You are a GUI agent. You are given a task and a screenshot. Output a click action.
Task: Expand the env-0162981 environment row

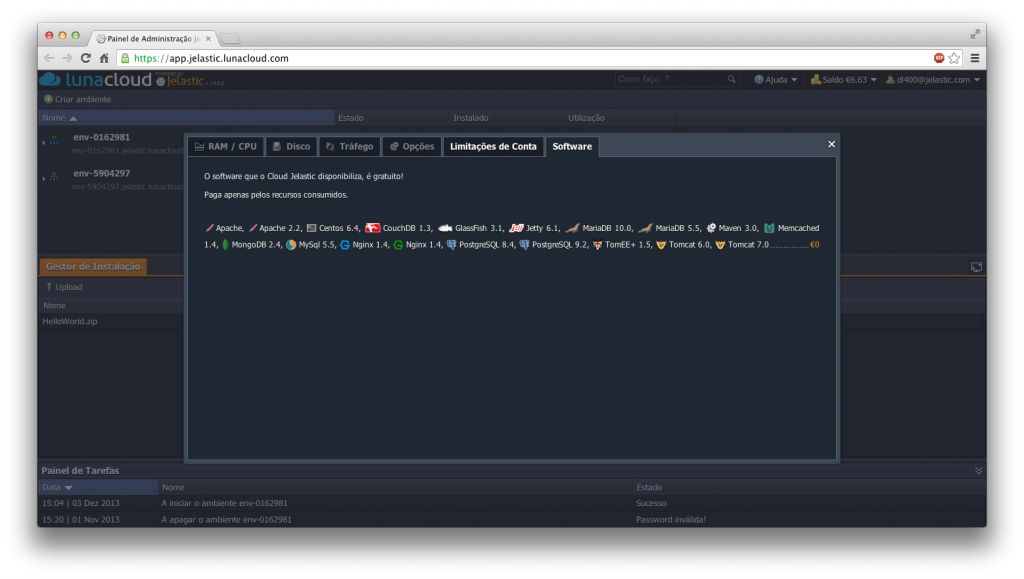point(44,142)
